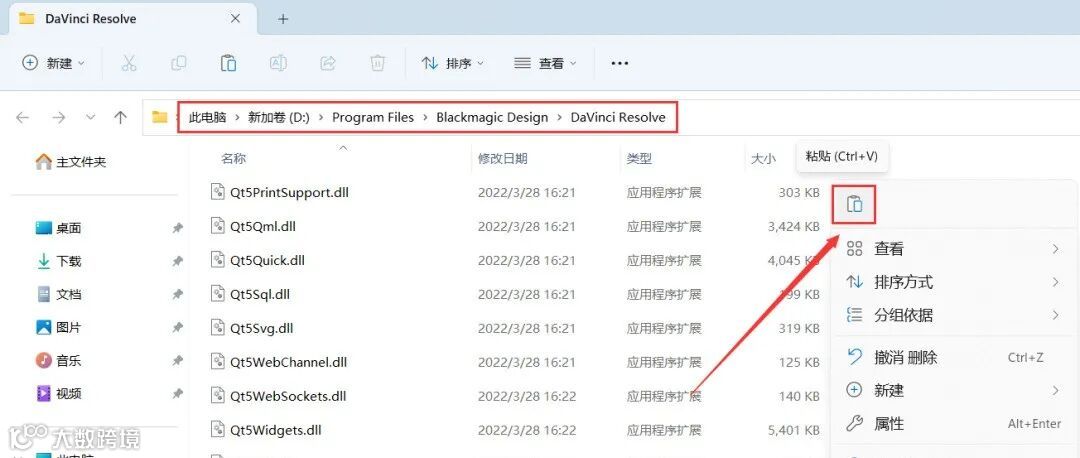Click Program Files breadcrumb
The image size is (1080, 458).
point(373,118)
